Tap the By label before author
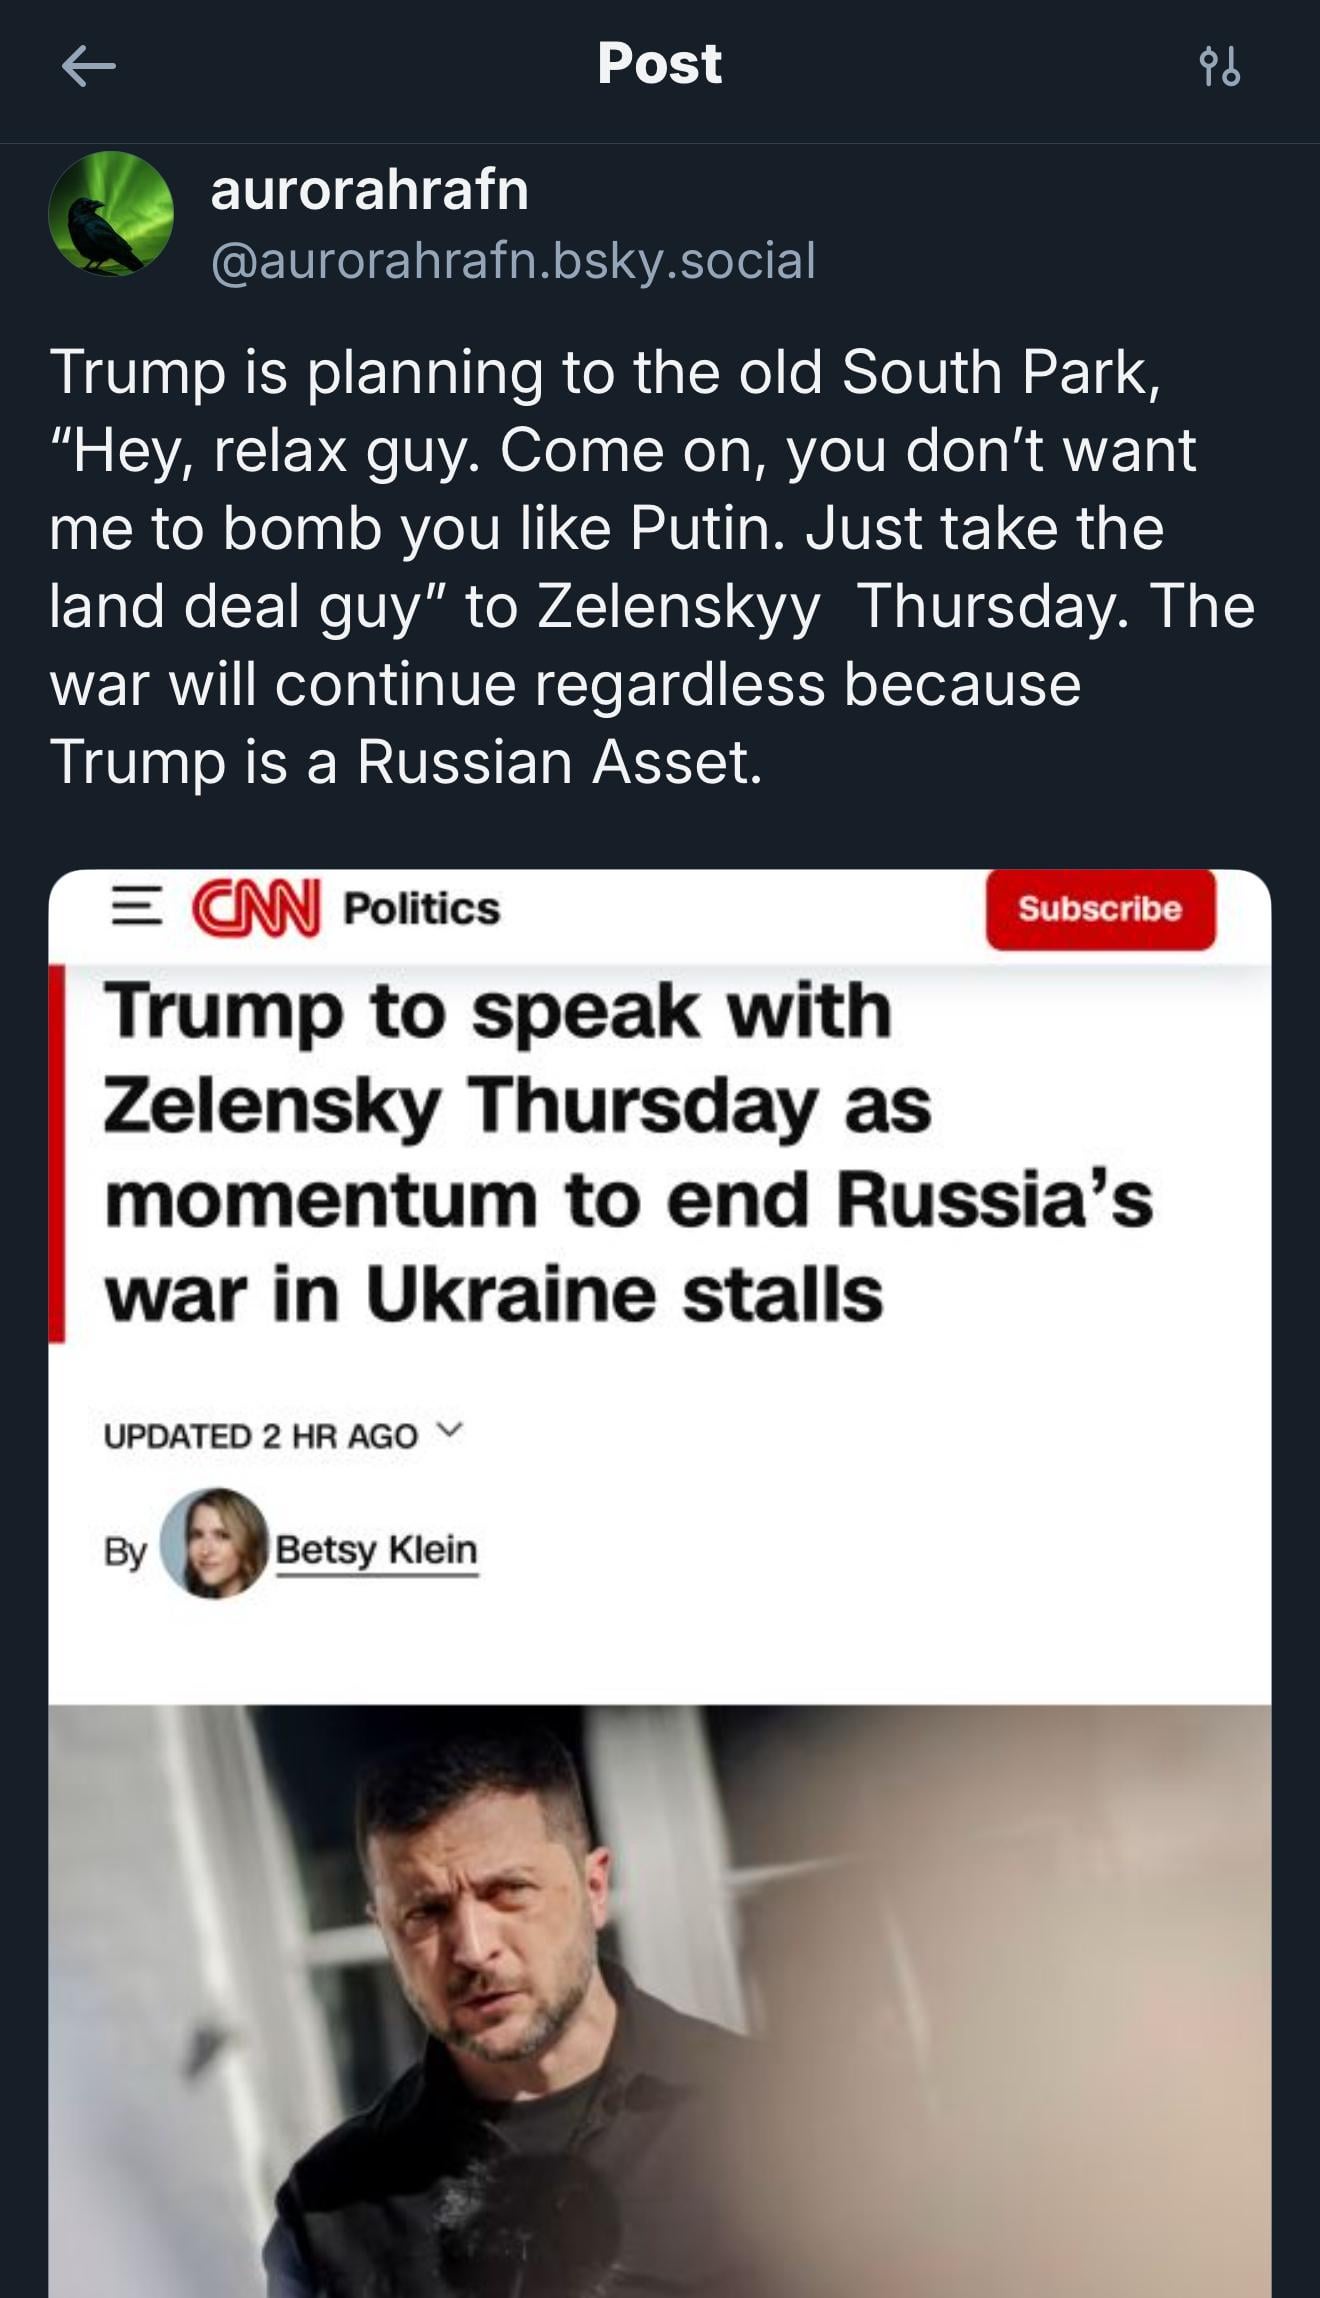Viewport: 1320px width, 2298px height. pos(125,1551)
